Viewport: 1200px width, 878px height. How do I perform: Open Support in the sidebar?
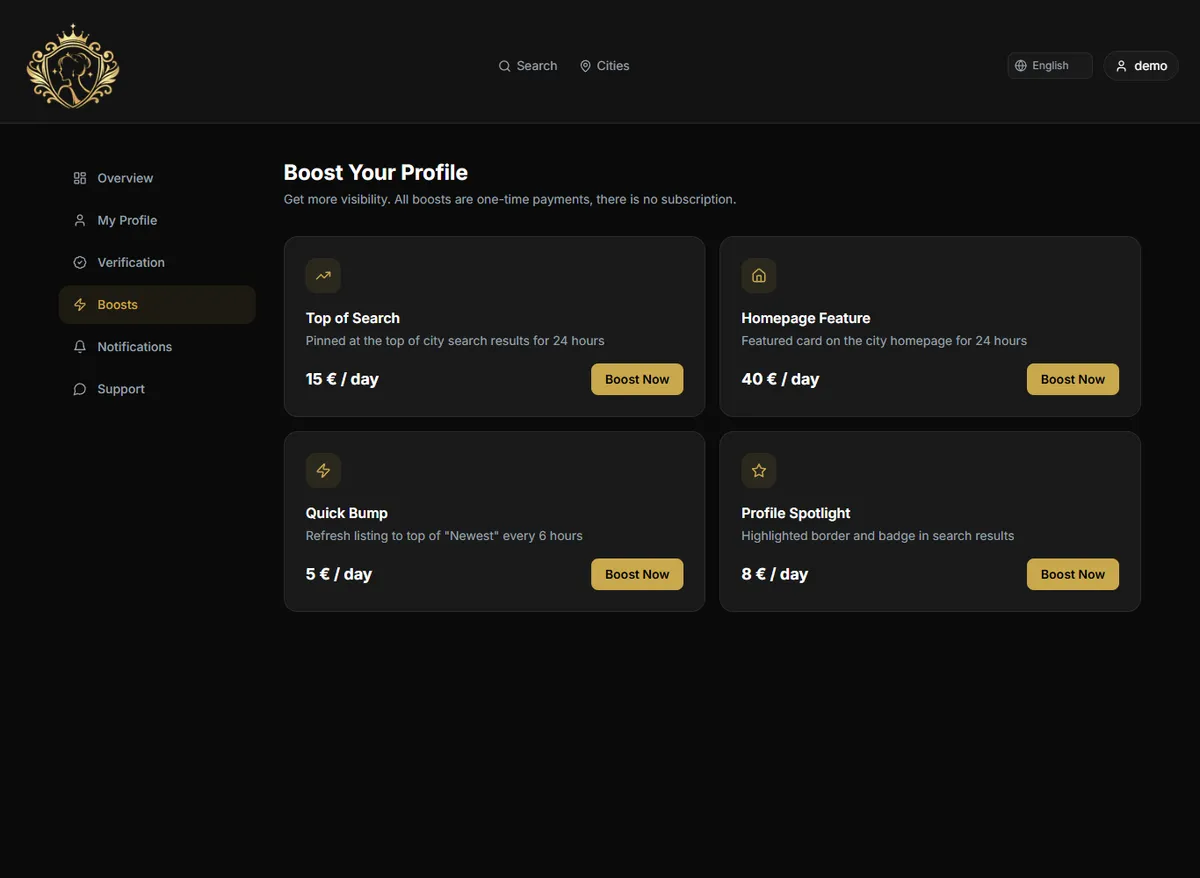tap(157, 389)
